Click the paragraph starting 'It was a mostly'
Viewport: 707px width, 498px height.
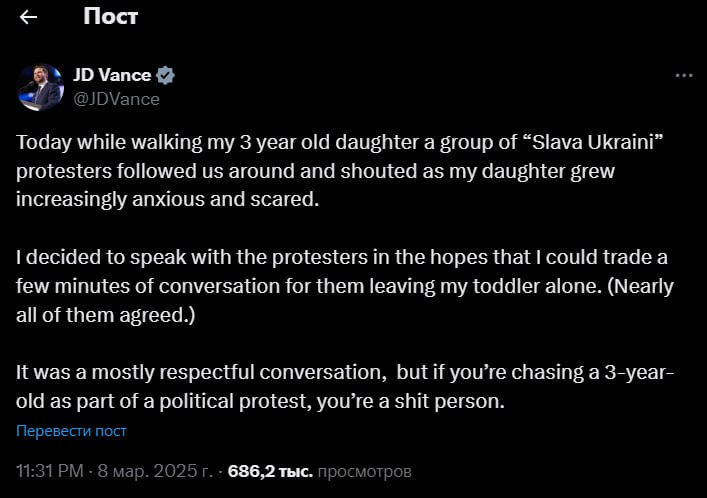(x=340, y=387)
